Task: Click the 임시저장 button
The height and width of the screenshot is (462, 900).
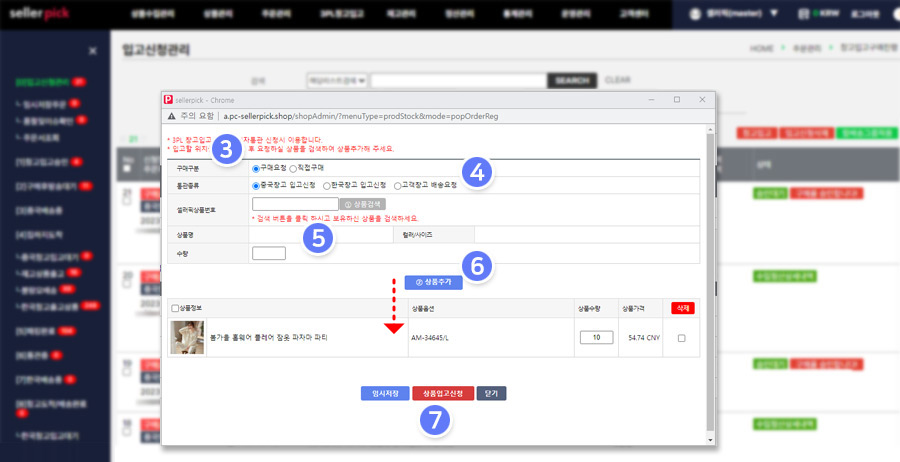Action: tap(385, 394)
